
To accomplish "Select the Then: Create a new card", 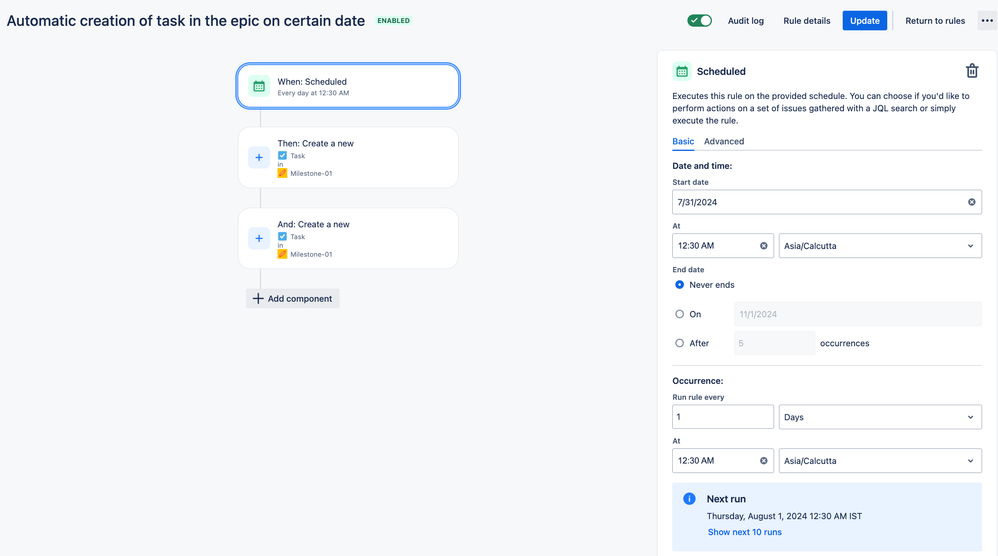I will pos(348,157).
